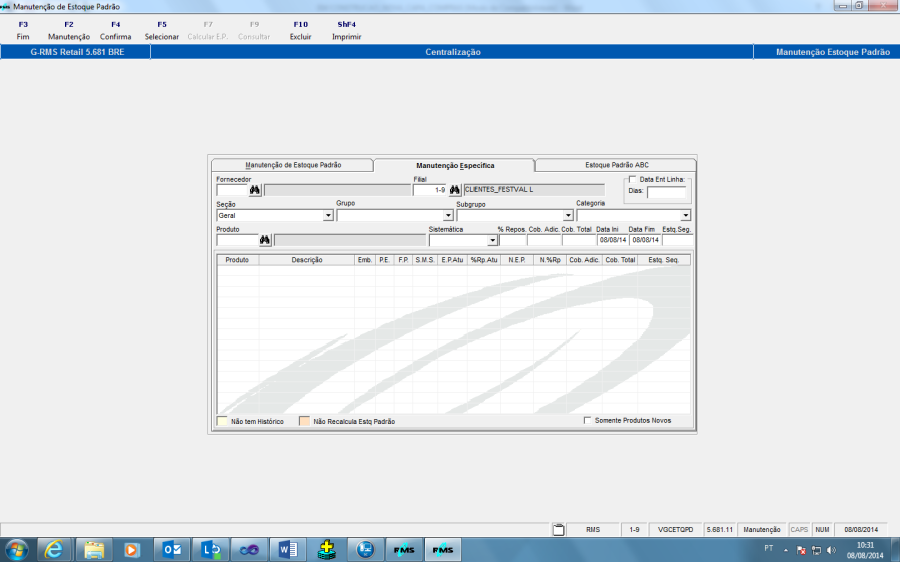The width and height of the screenshot is (900, 562).
Task: Expand the Categoria dropdown
Action: click(x=685, y=216)
